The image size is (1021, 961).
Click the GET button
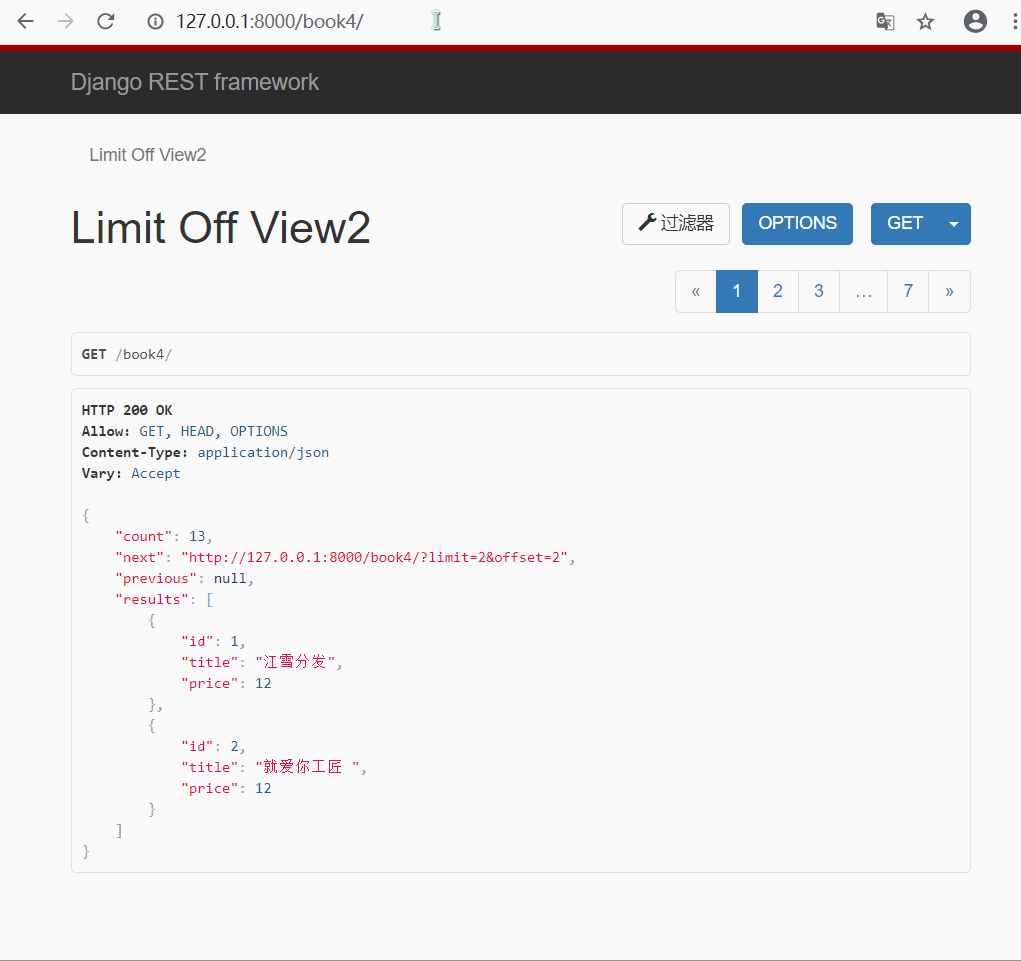pos(905,224)
